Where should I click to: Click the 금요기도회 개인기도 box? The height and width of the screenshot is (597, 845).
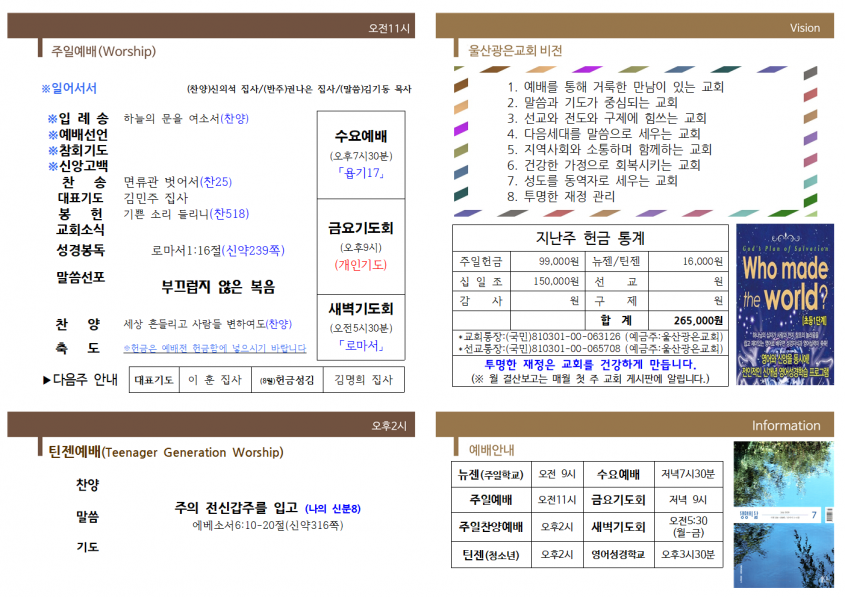(x=361, y=246)
